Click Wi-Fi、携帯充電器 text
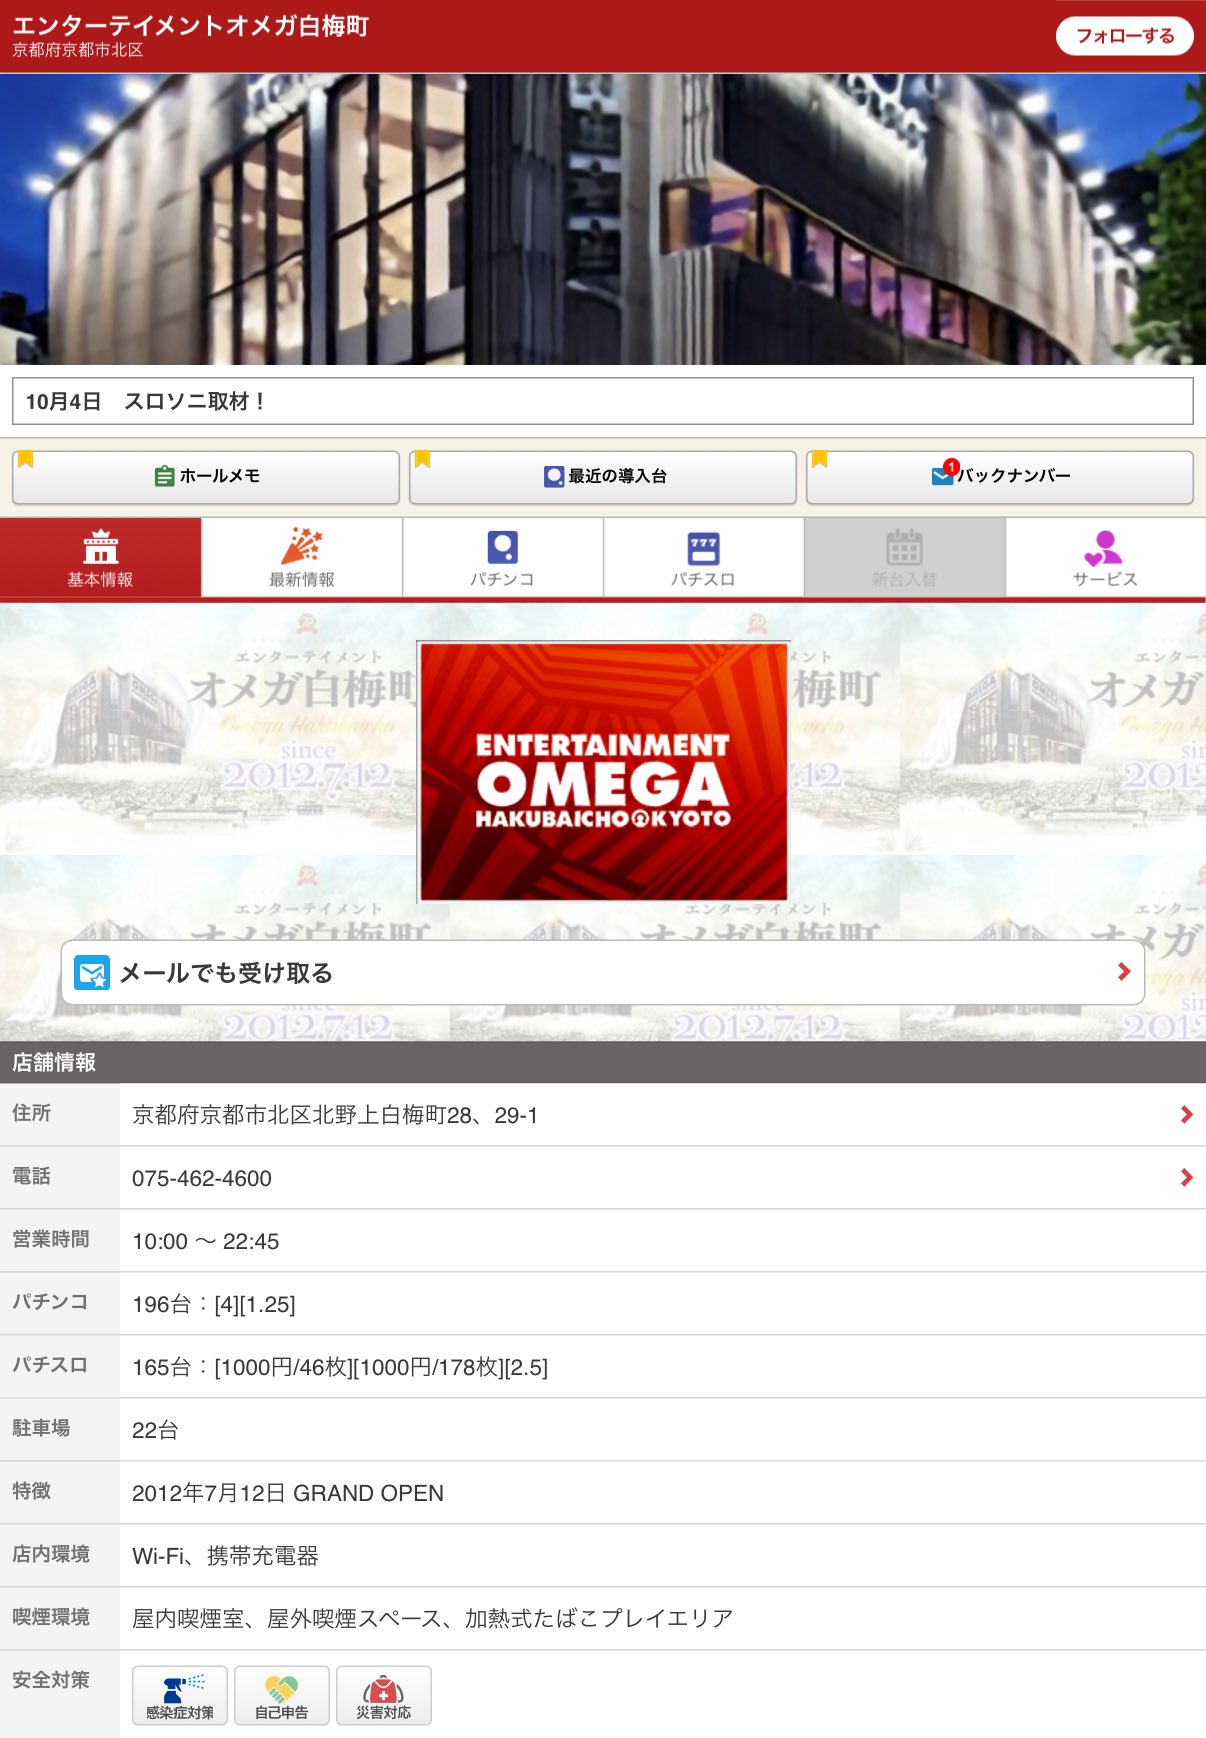Screen dimensions: 1206x1738 click(225, 1556)
